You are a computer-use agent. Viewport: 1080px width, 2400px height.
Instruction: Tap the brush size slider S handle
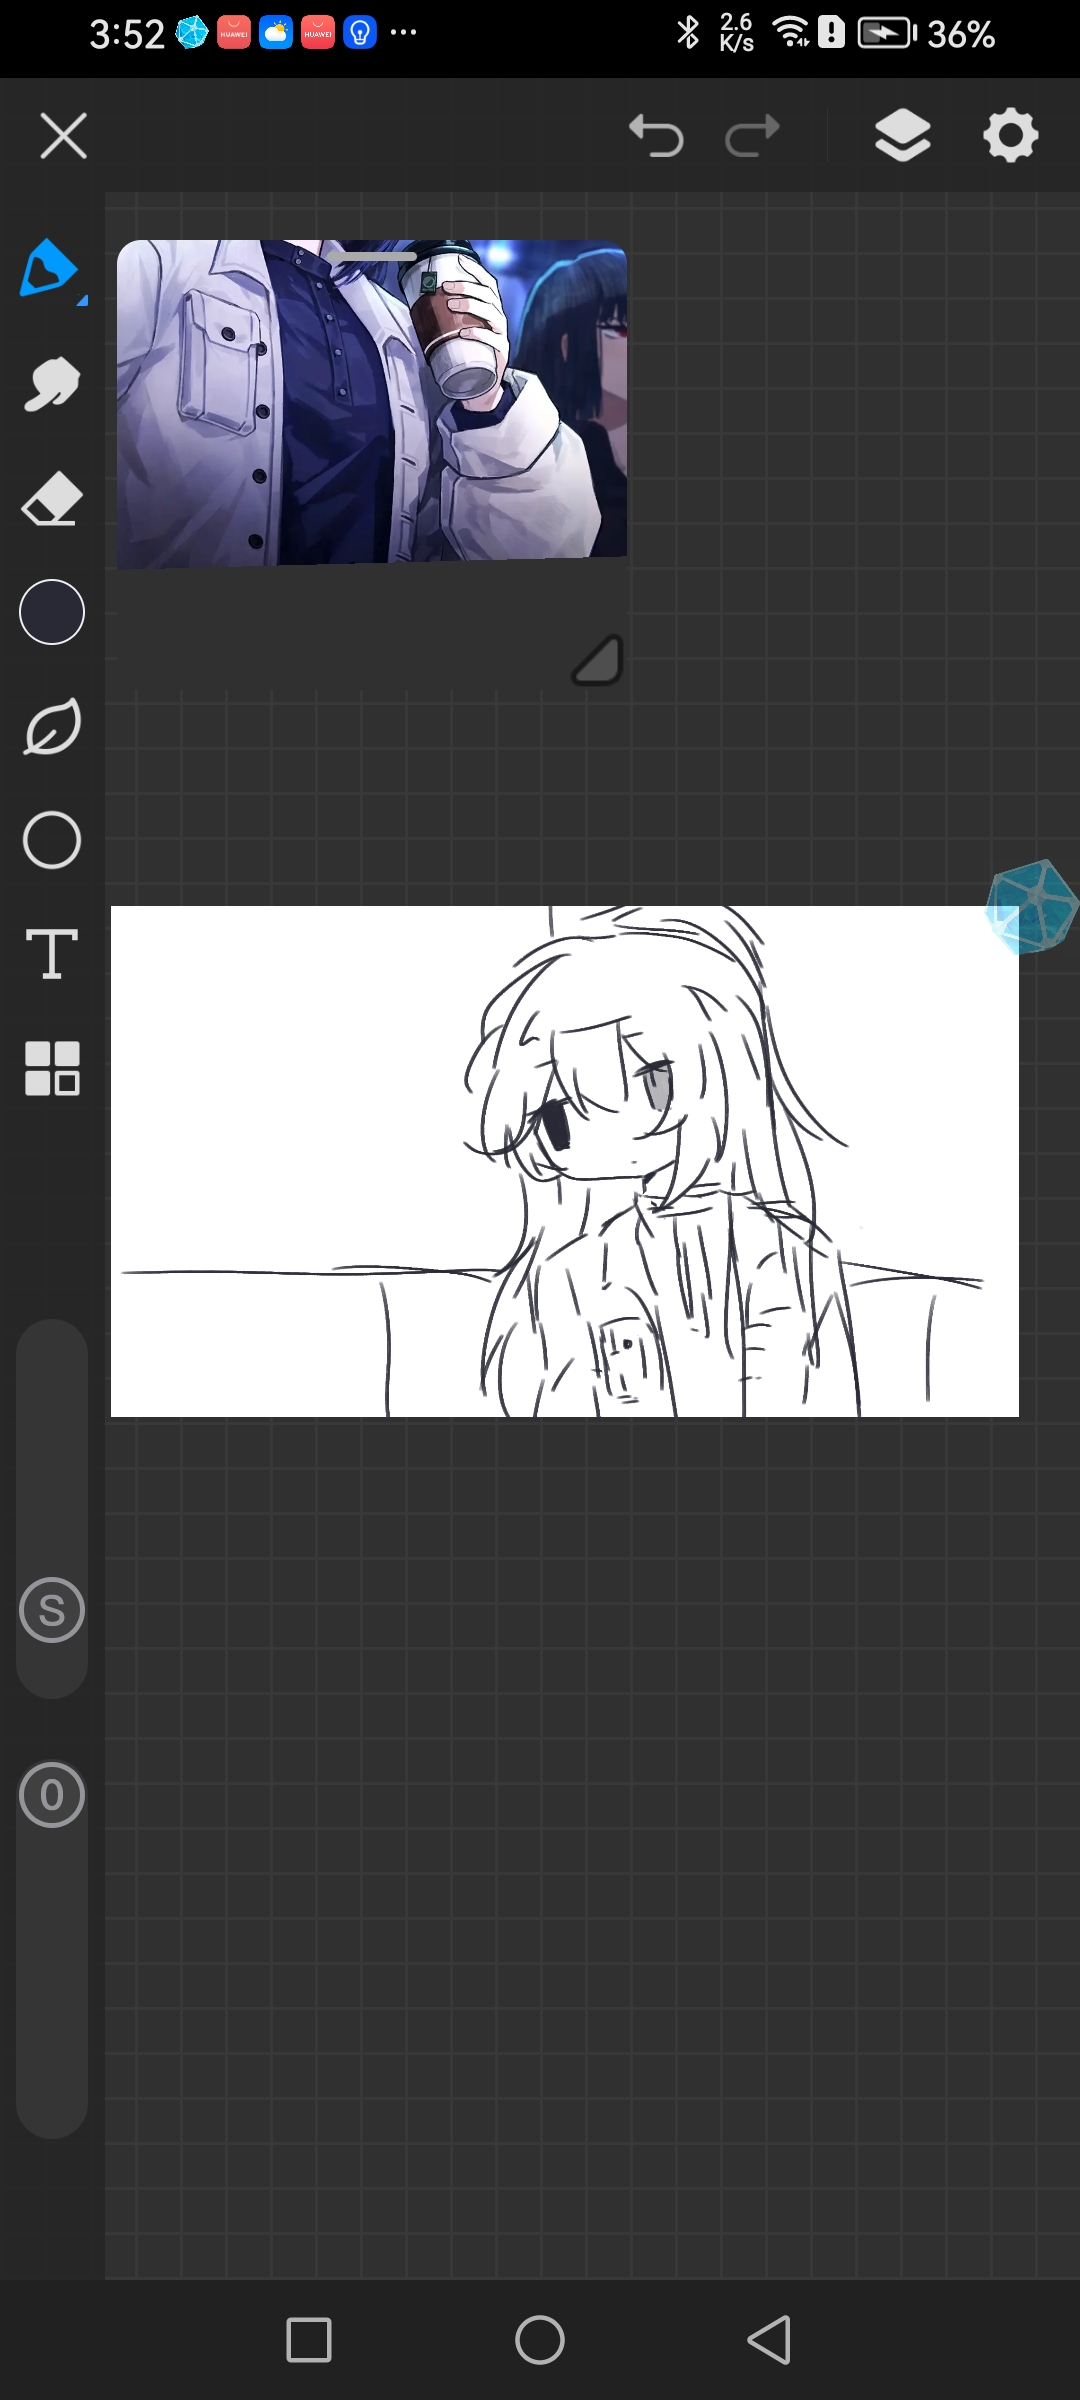52,1610
